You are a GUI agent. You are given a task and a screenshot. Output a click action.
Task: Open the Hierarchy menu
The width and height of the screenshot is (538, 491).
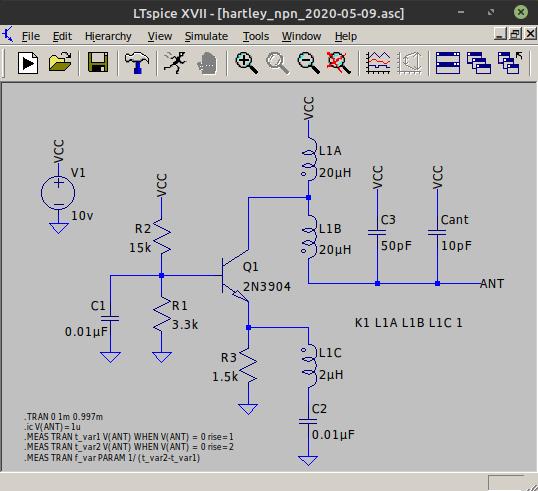point(108,36)
